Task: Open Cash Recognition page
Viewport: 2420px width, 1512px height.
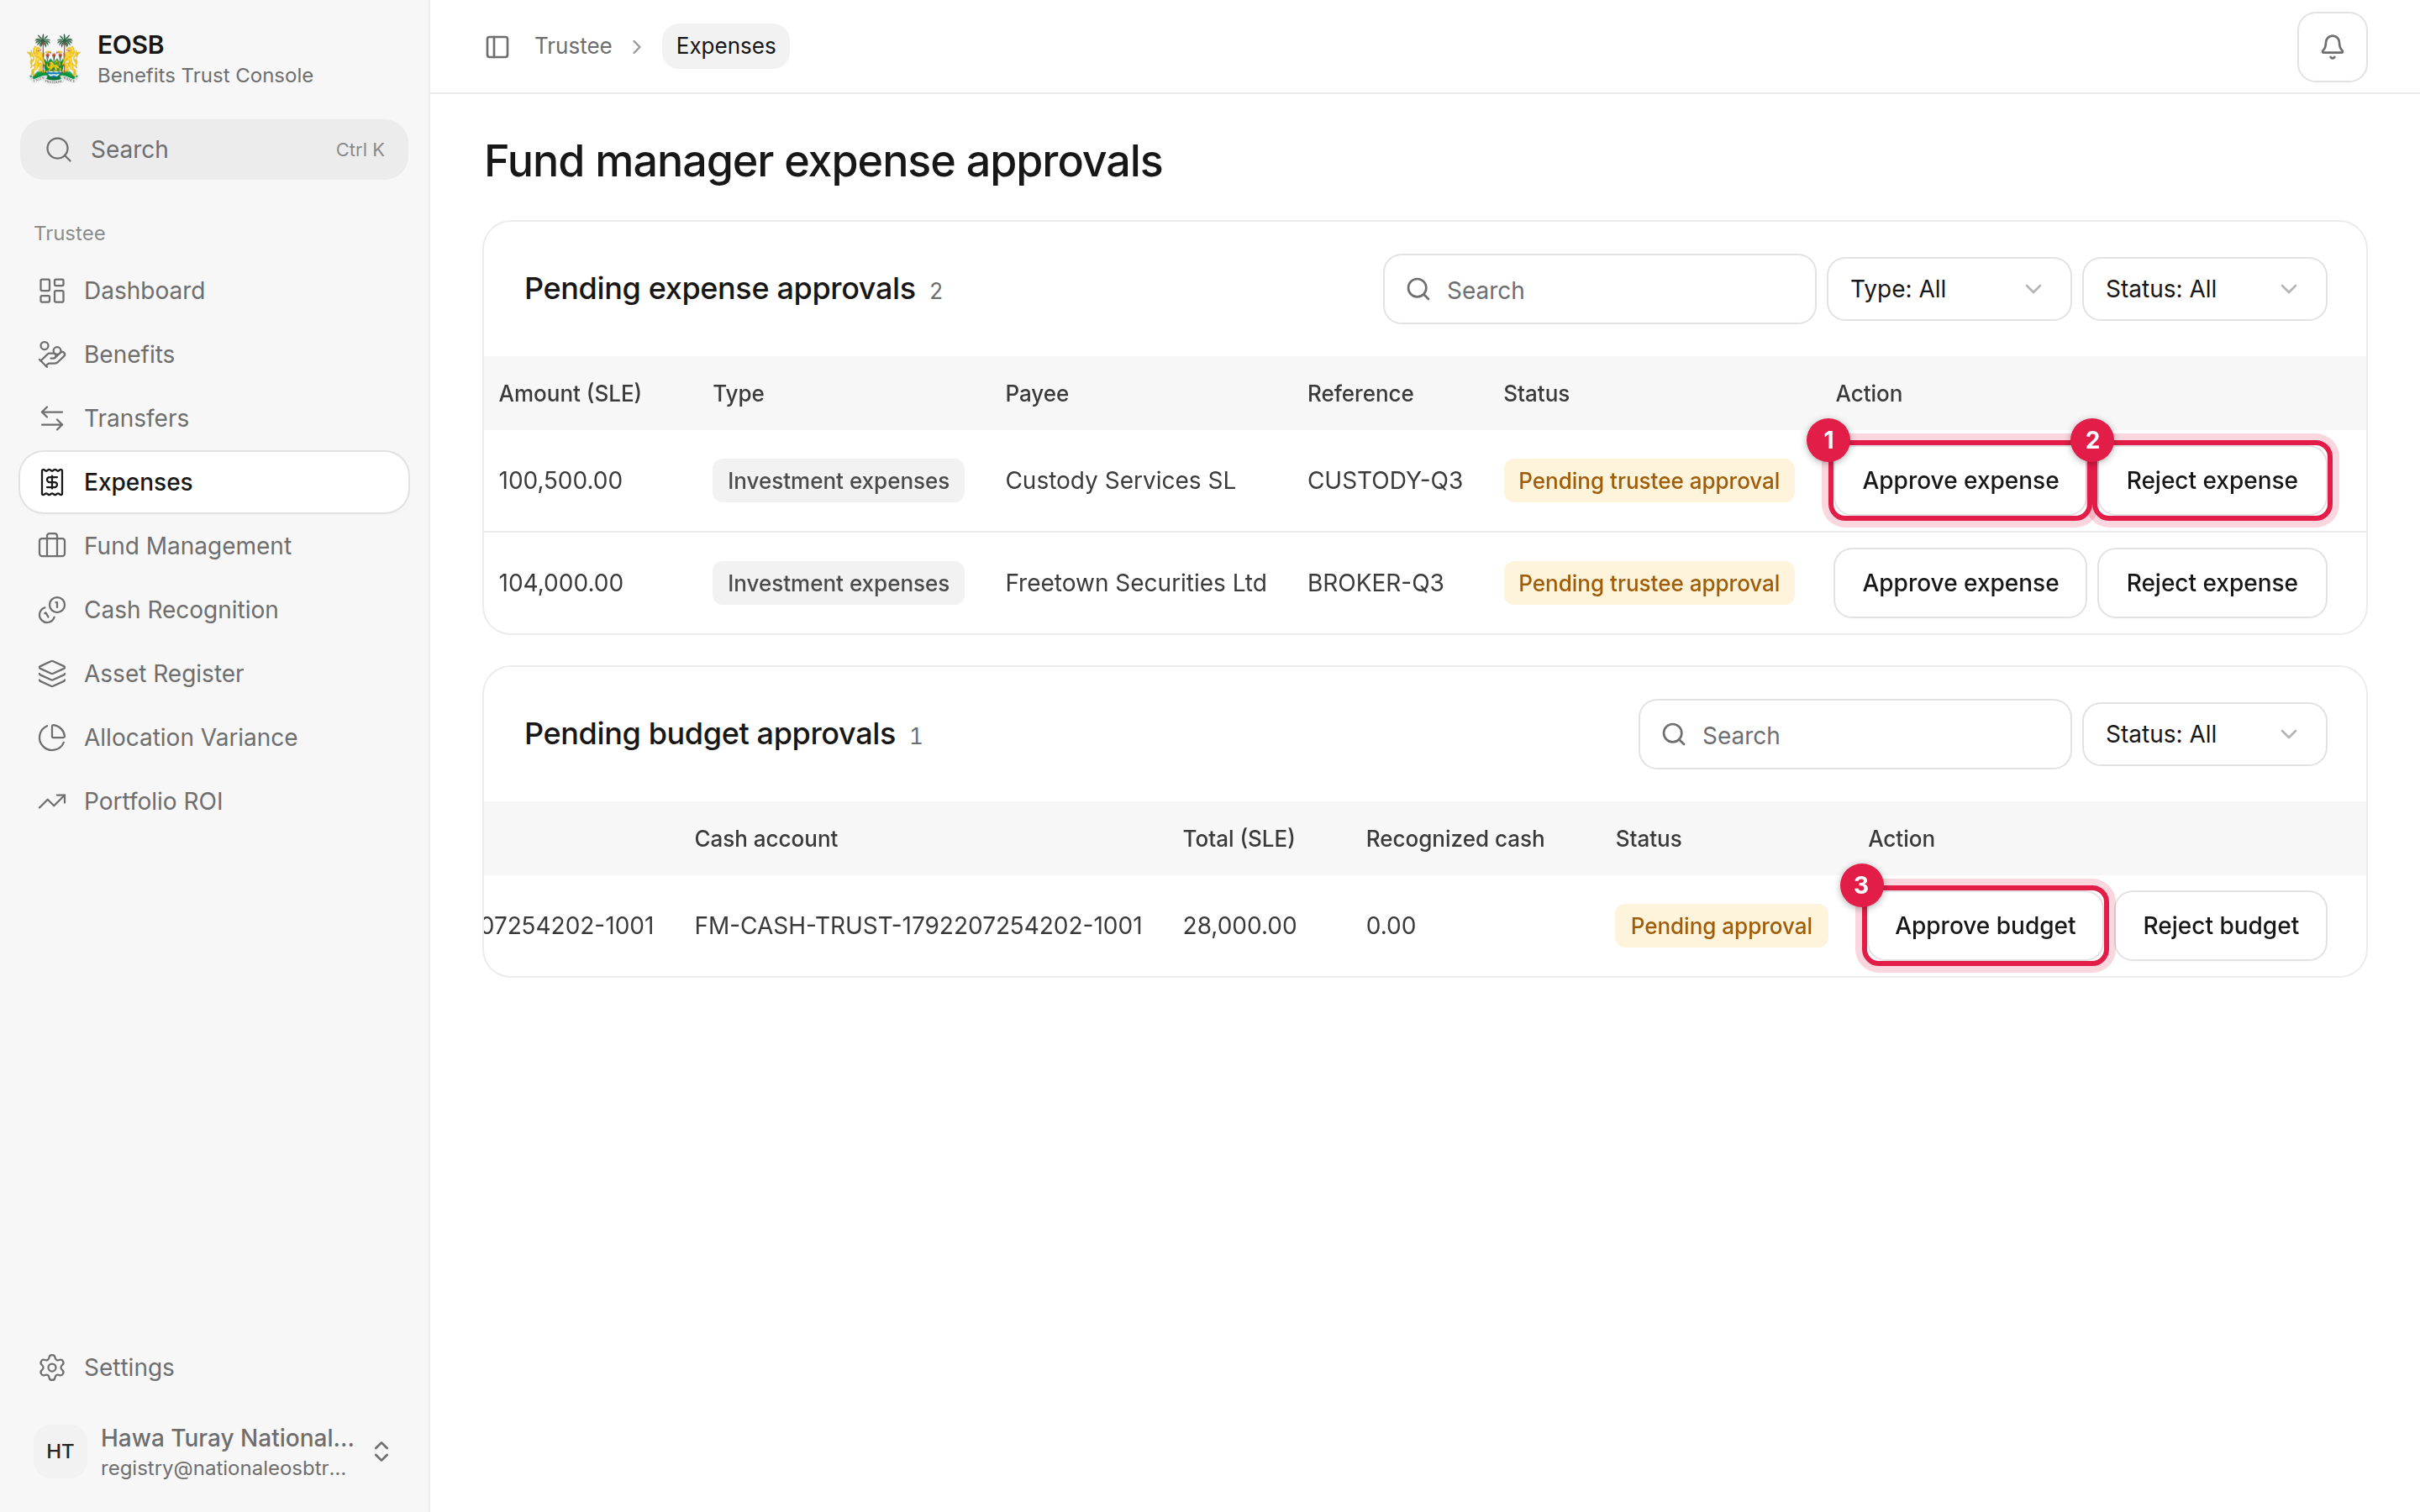Action: pyautogui.click(x=214, y=610)
